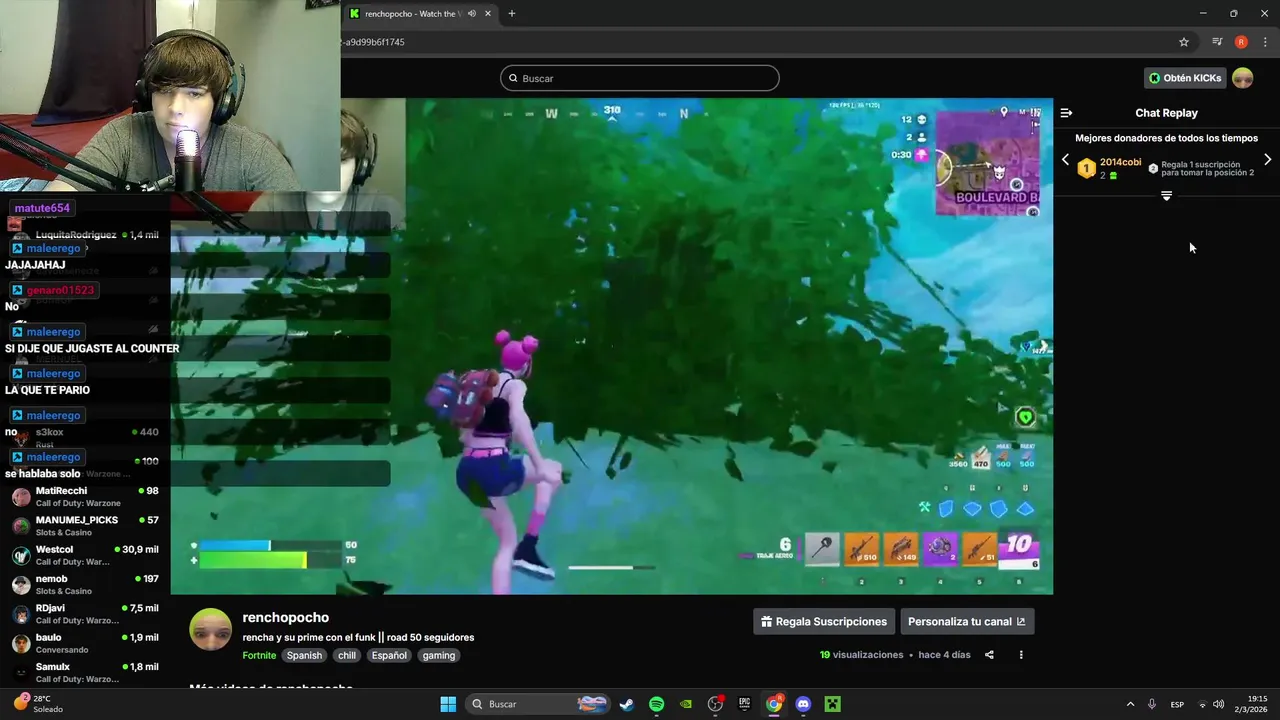Open the NVIDIA app from the taskbar

click(x=686, y=704)
